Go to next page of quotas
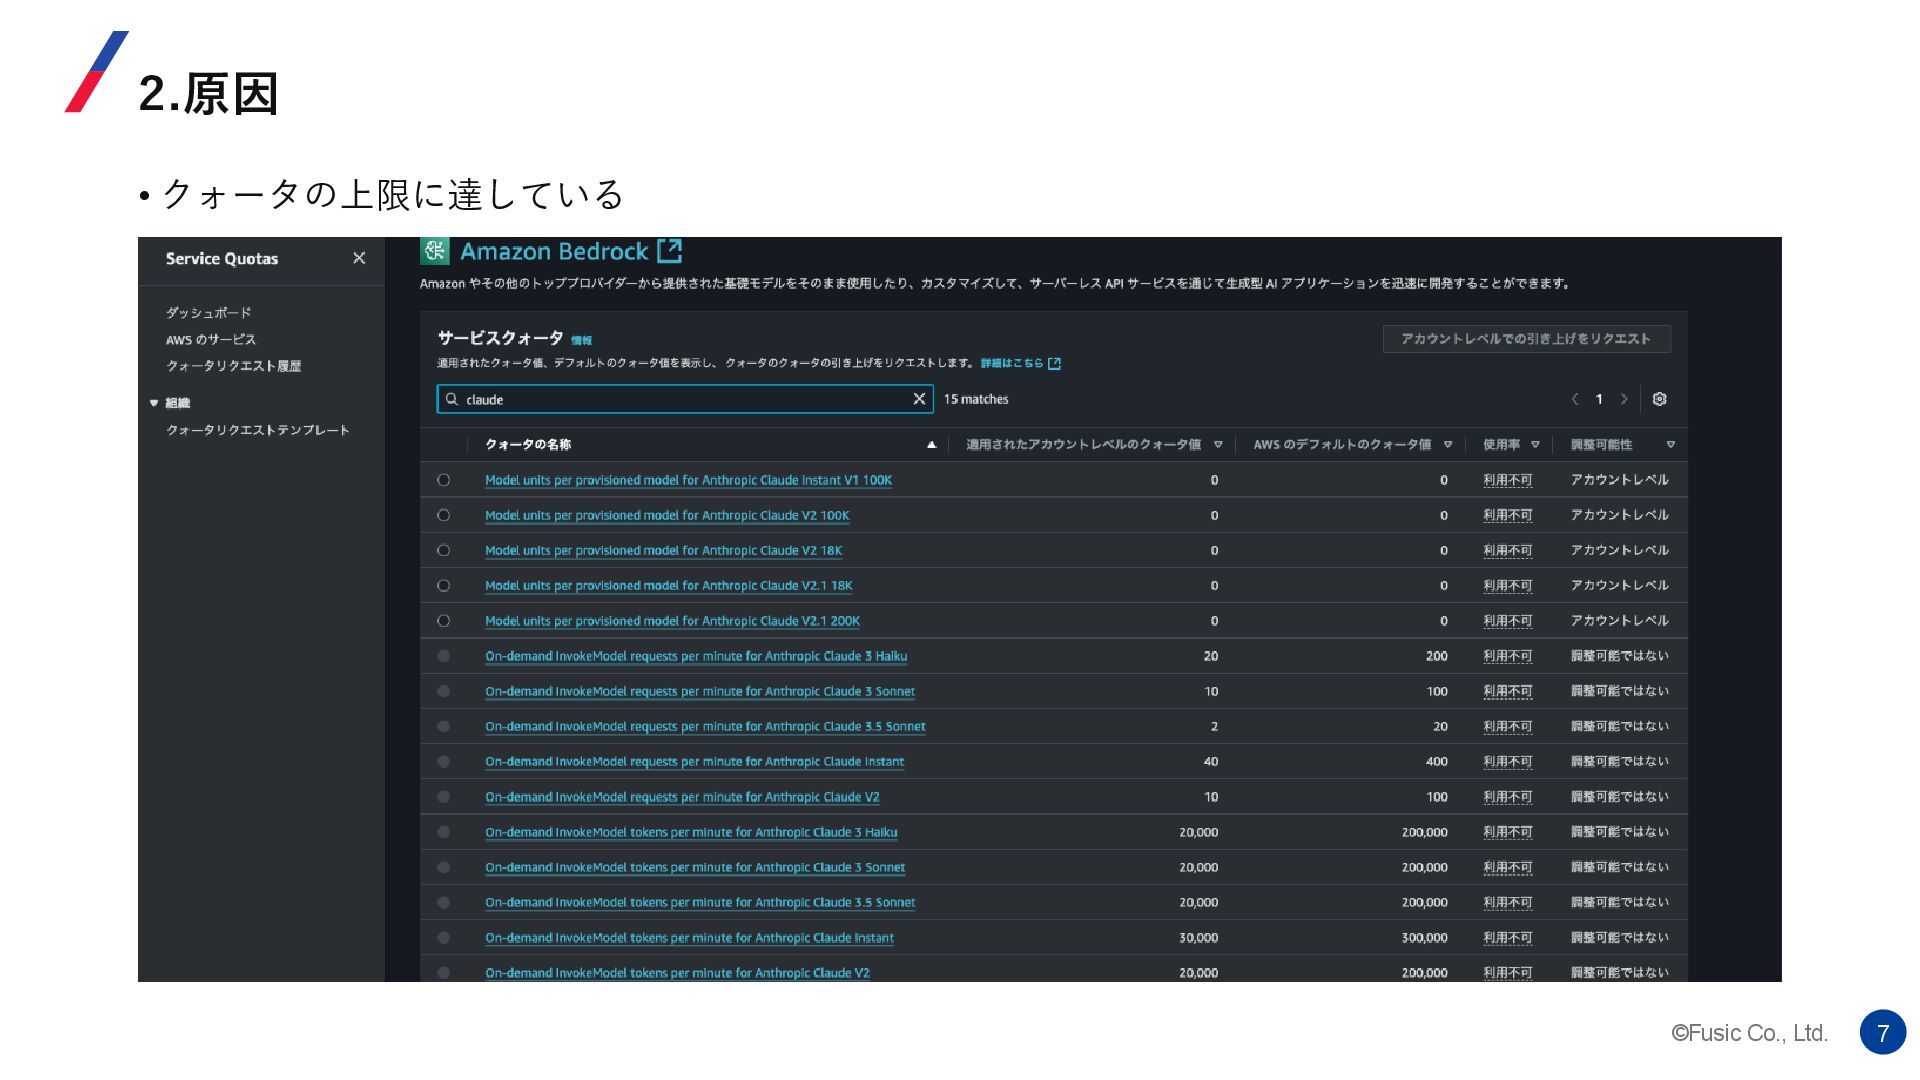Screen dimensions: 1920x1080 pos(1624,399)
